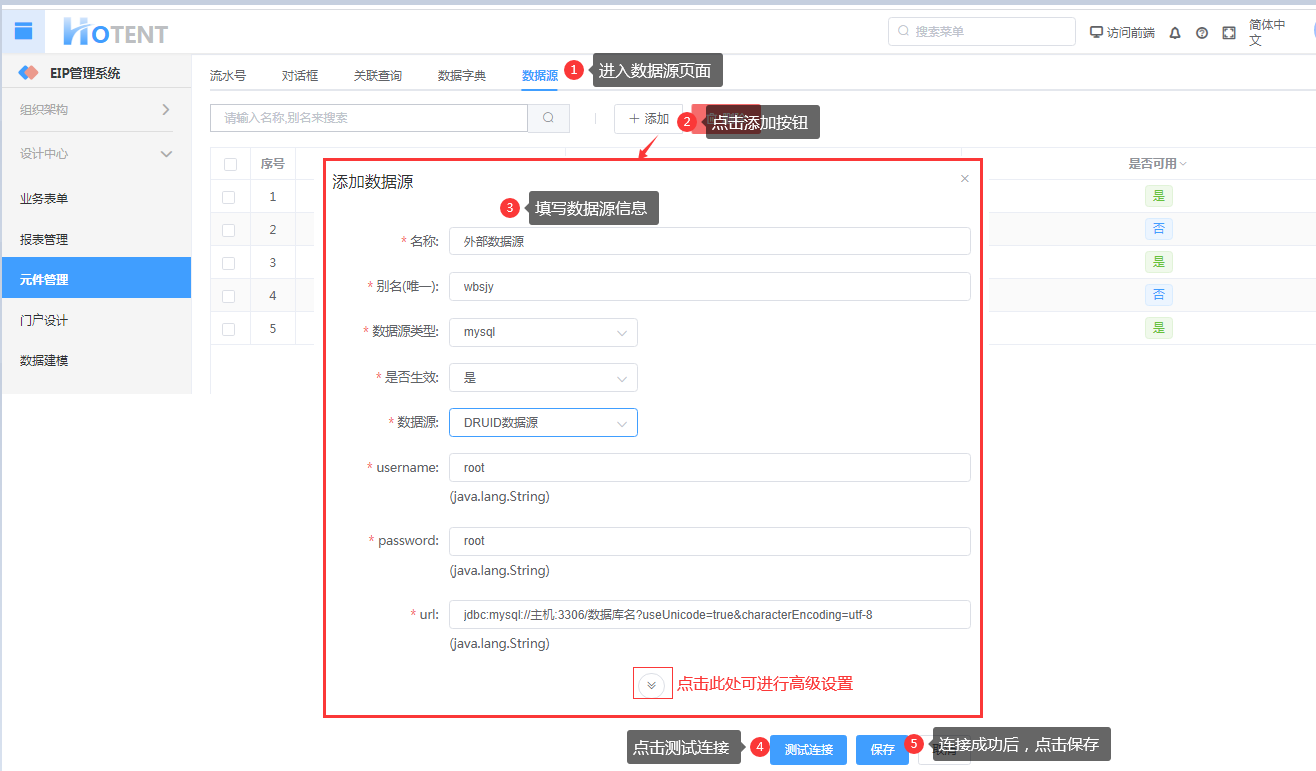Check the checkbox for row 1

pyautogui.click(x=229, y=197)
